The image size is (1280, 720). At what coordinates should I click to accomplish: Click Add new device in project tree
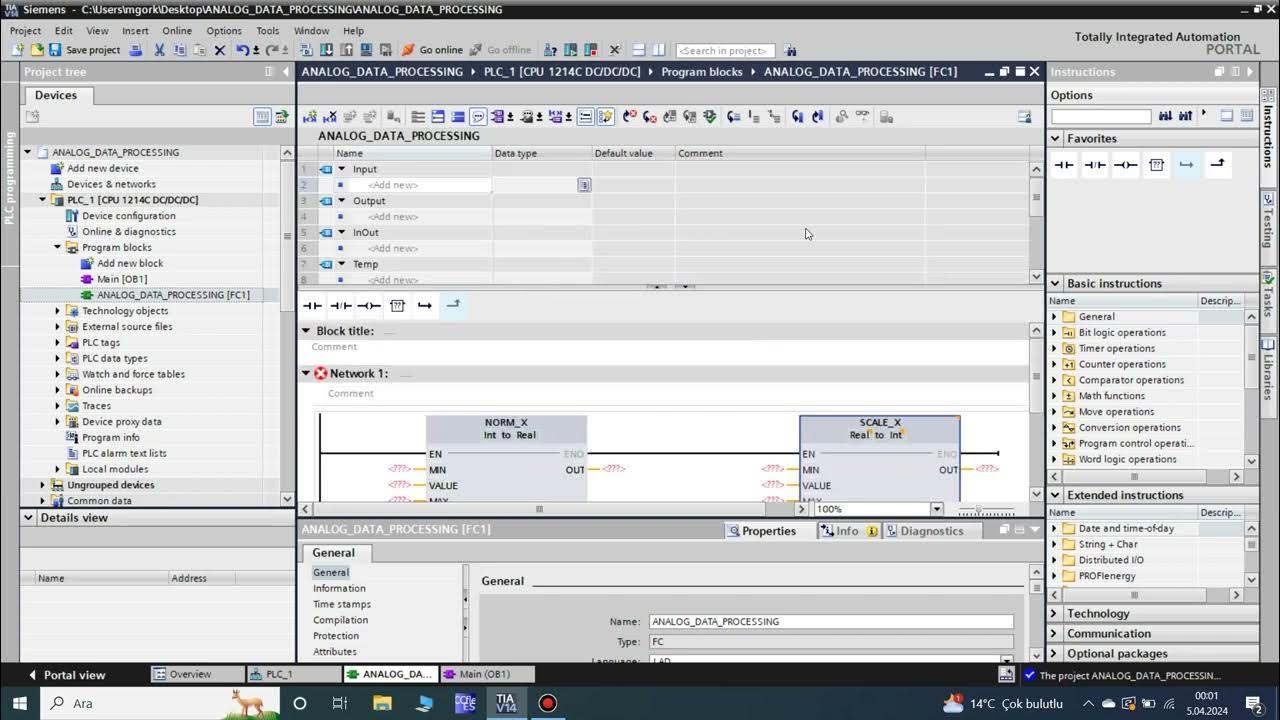(102, 168)
